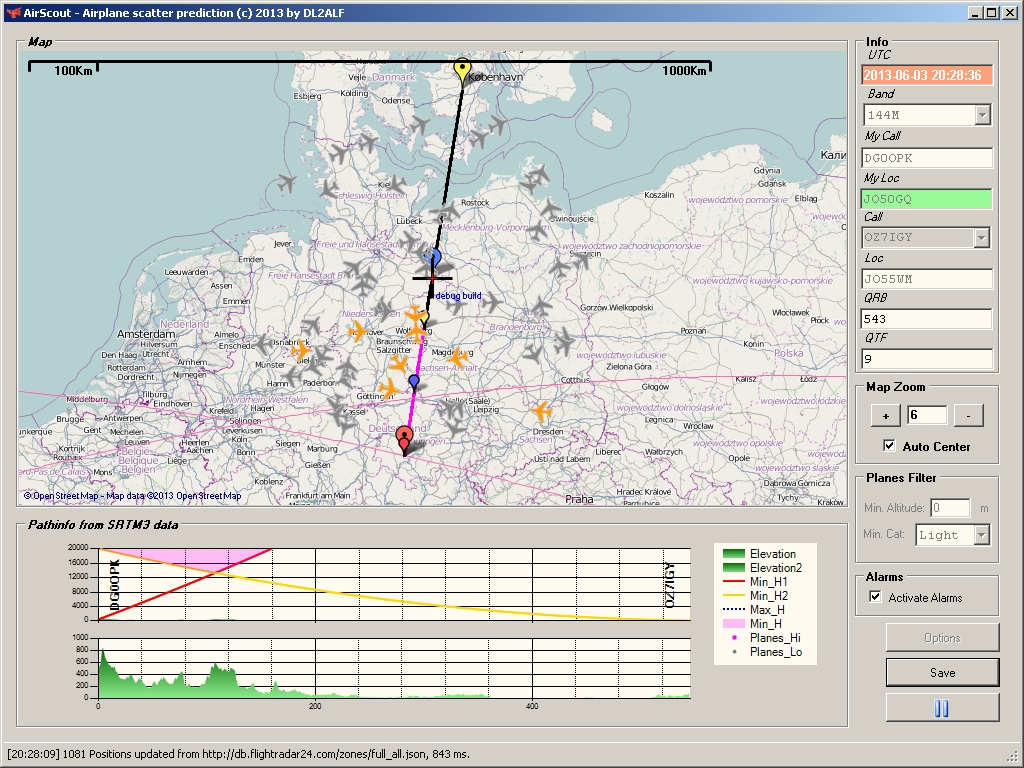Click the light blue pin above the crosshair
The width and height of the screenshot is (1024, 768).
[432, 259]
